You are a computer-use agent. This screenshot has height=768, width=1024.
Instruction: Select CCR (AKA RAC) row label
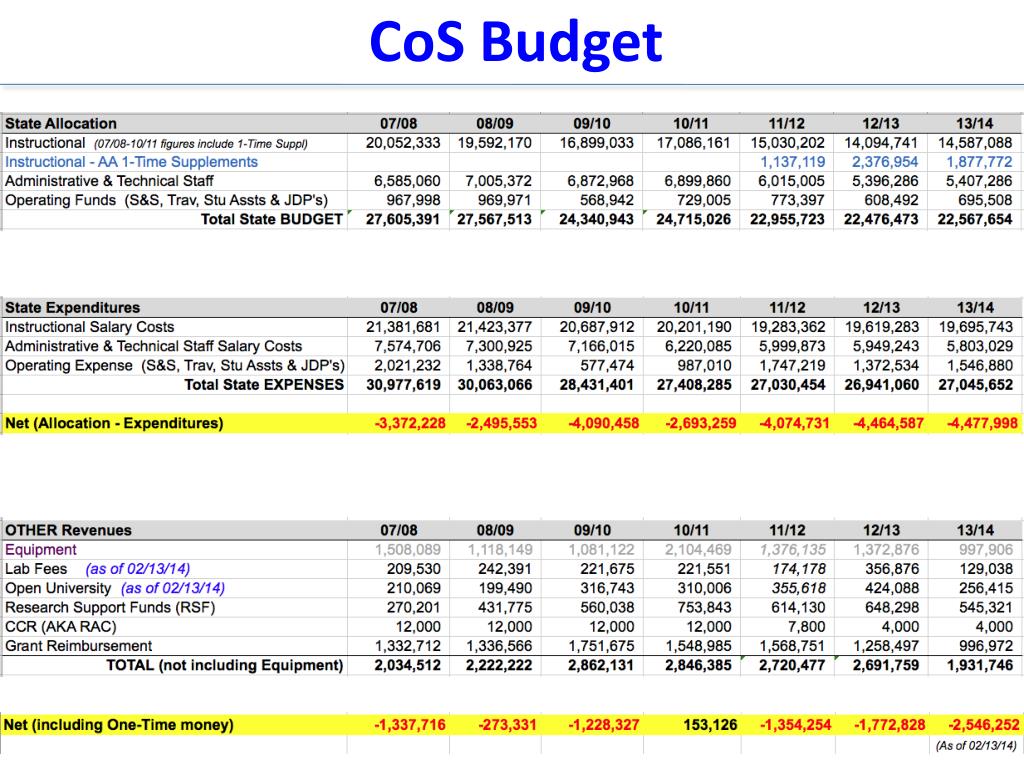pos(61,627)
